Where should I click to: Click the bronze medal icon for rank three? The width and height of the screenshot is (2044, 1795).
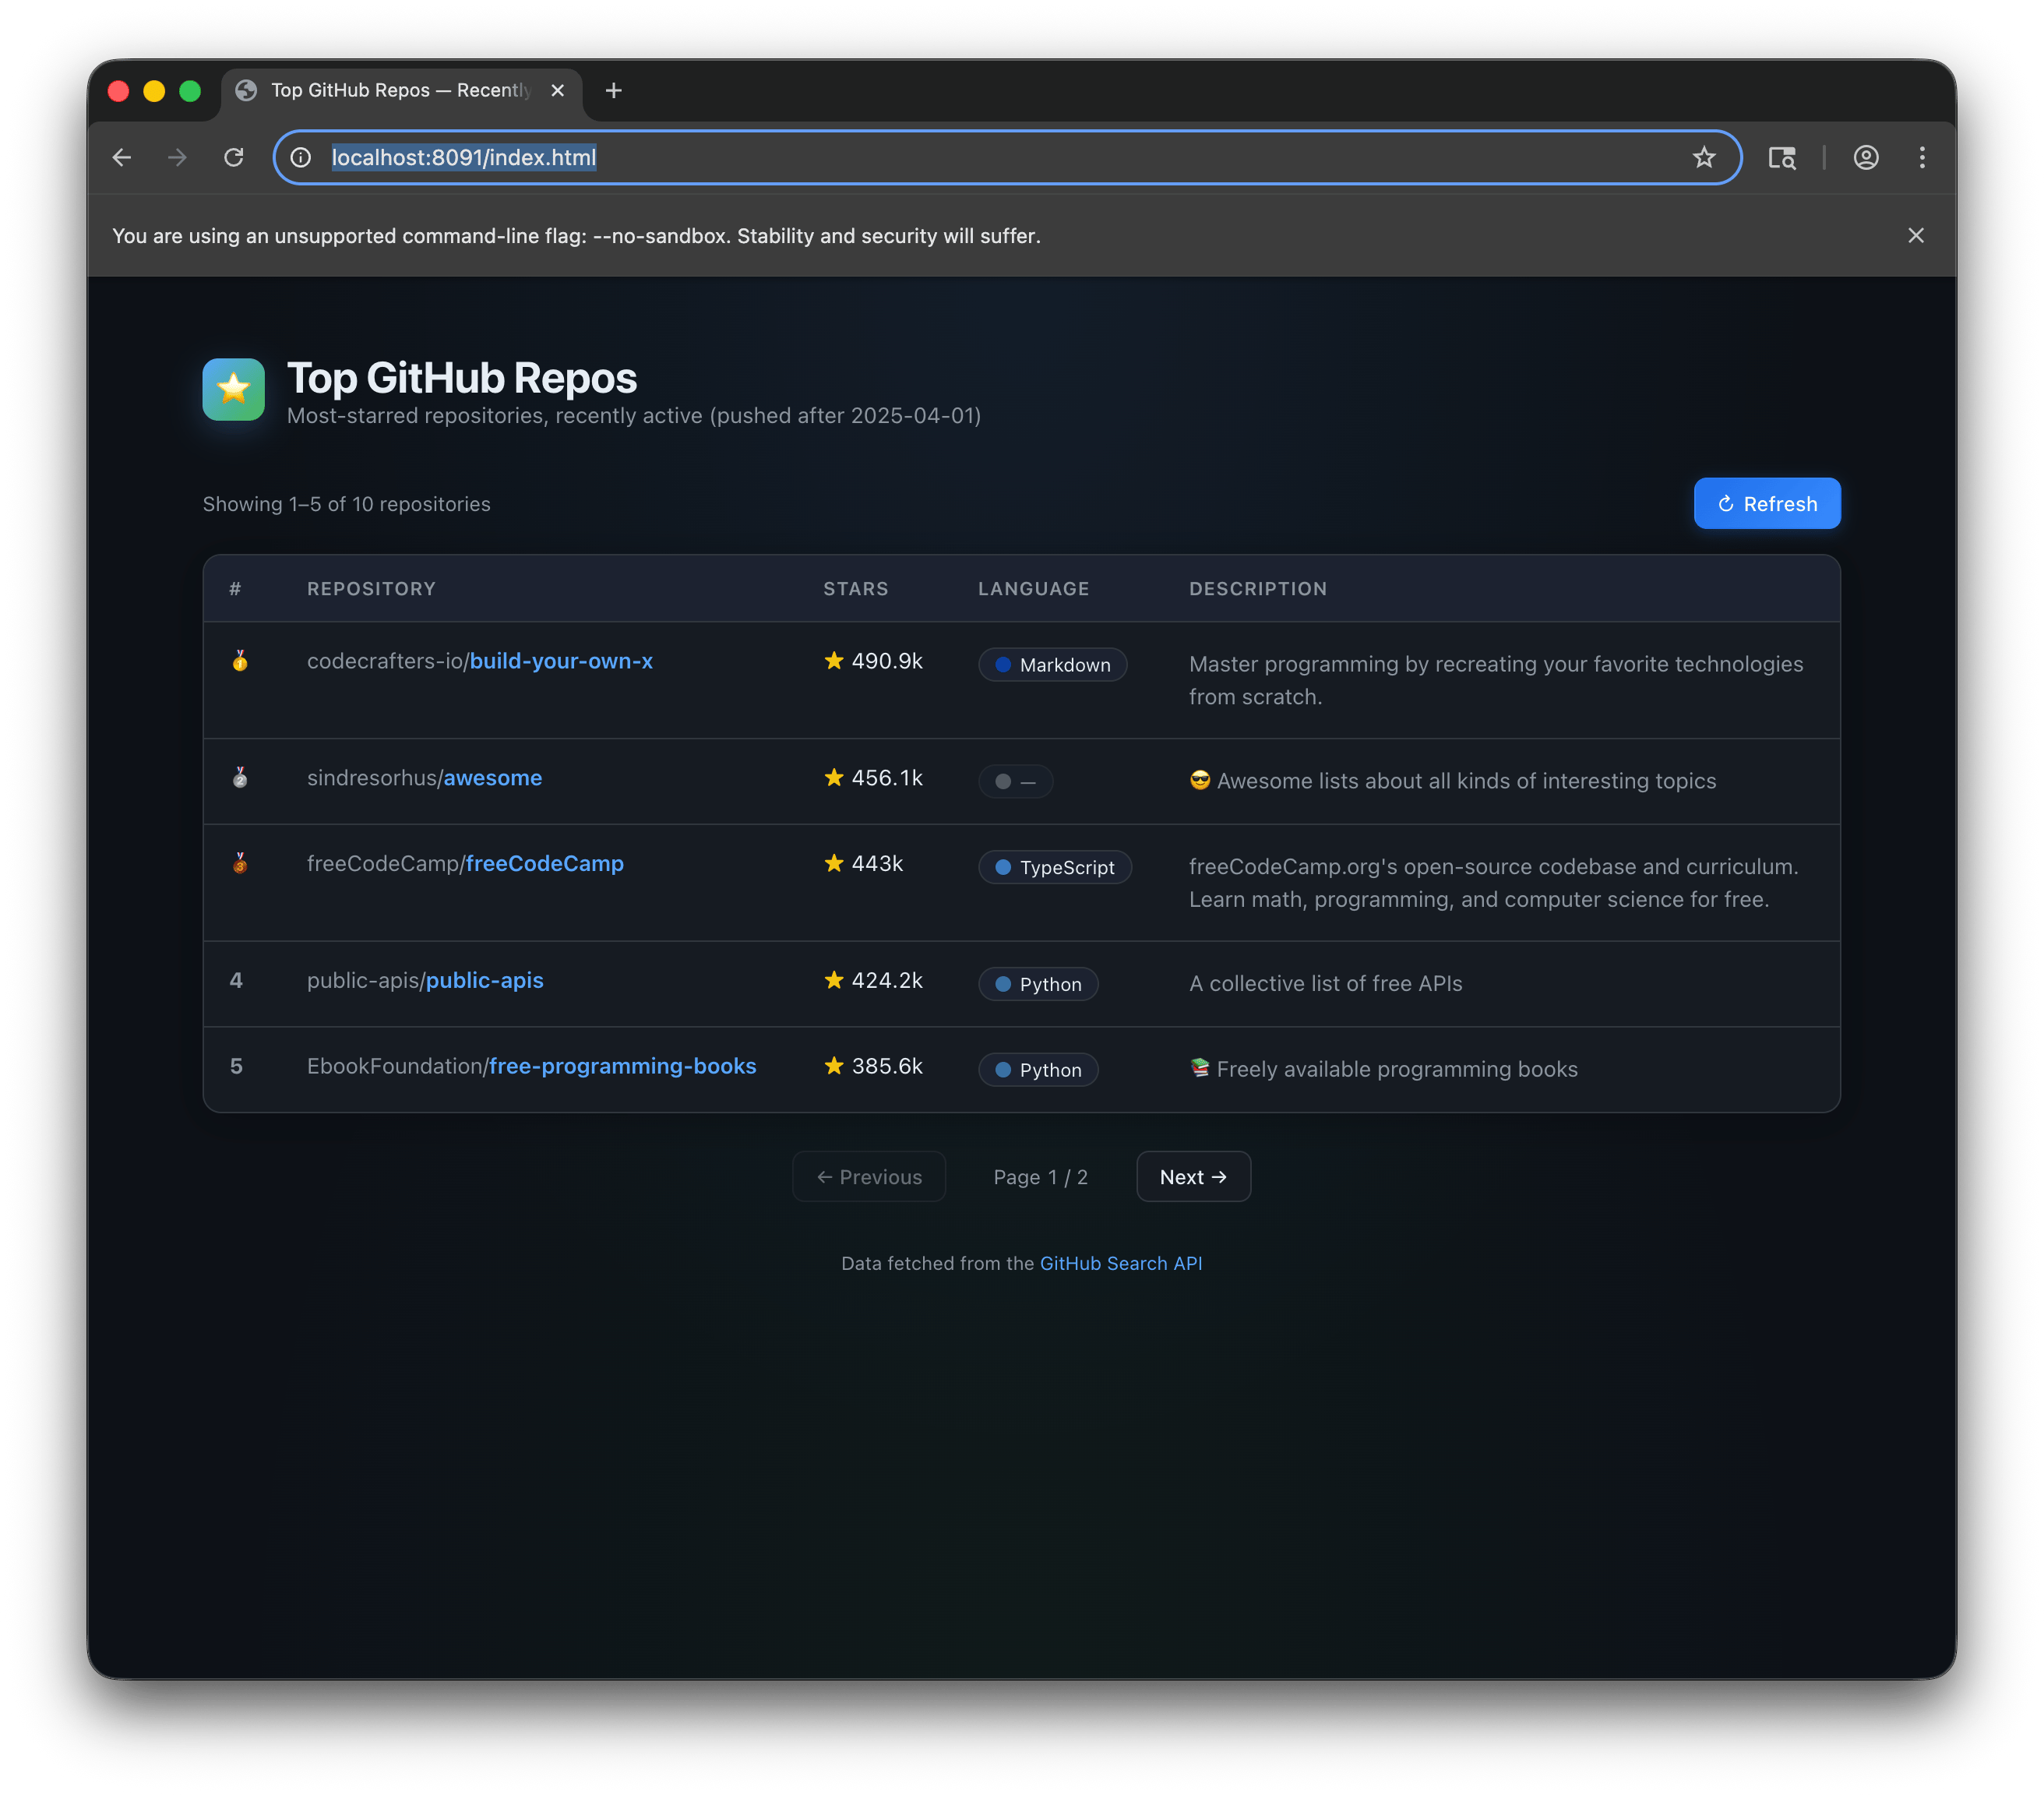pyautogui.click(x=240, y=863)
